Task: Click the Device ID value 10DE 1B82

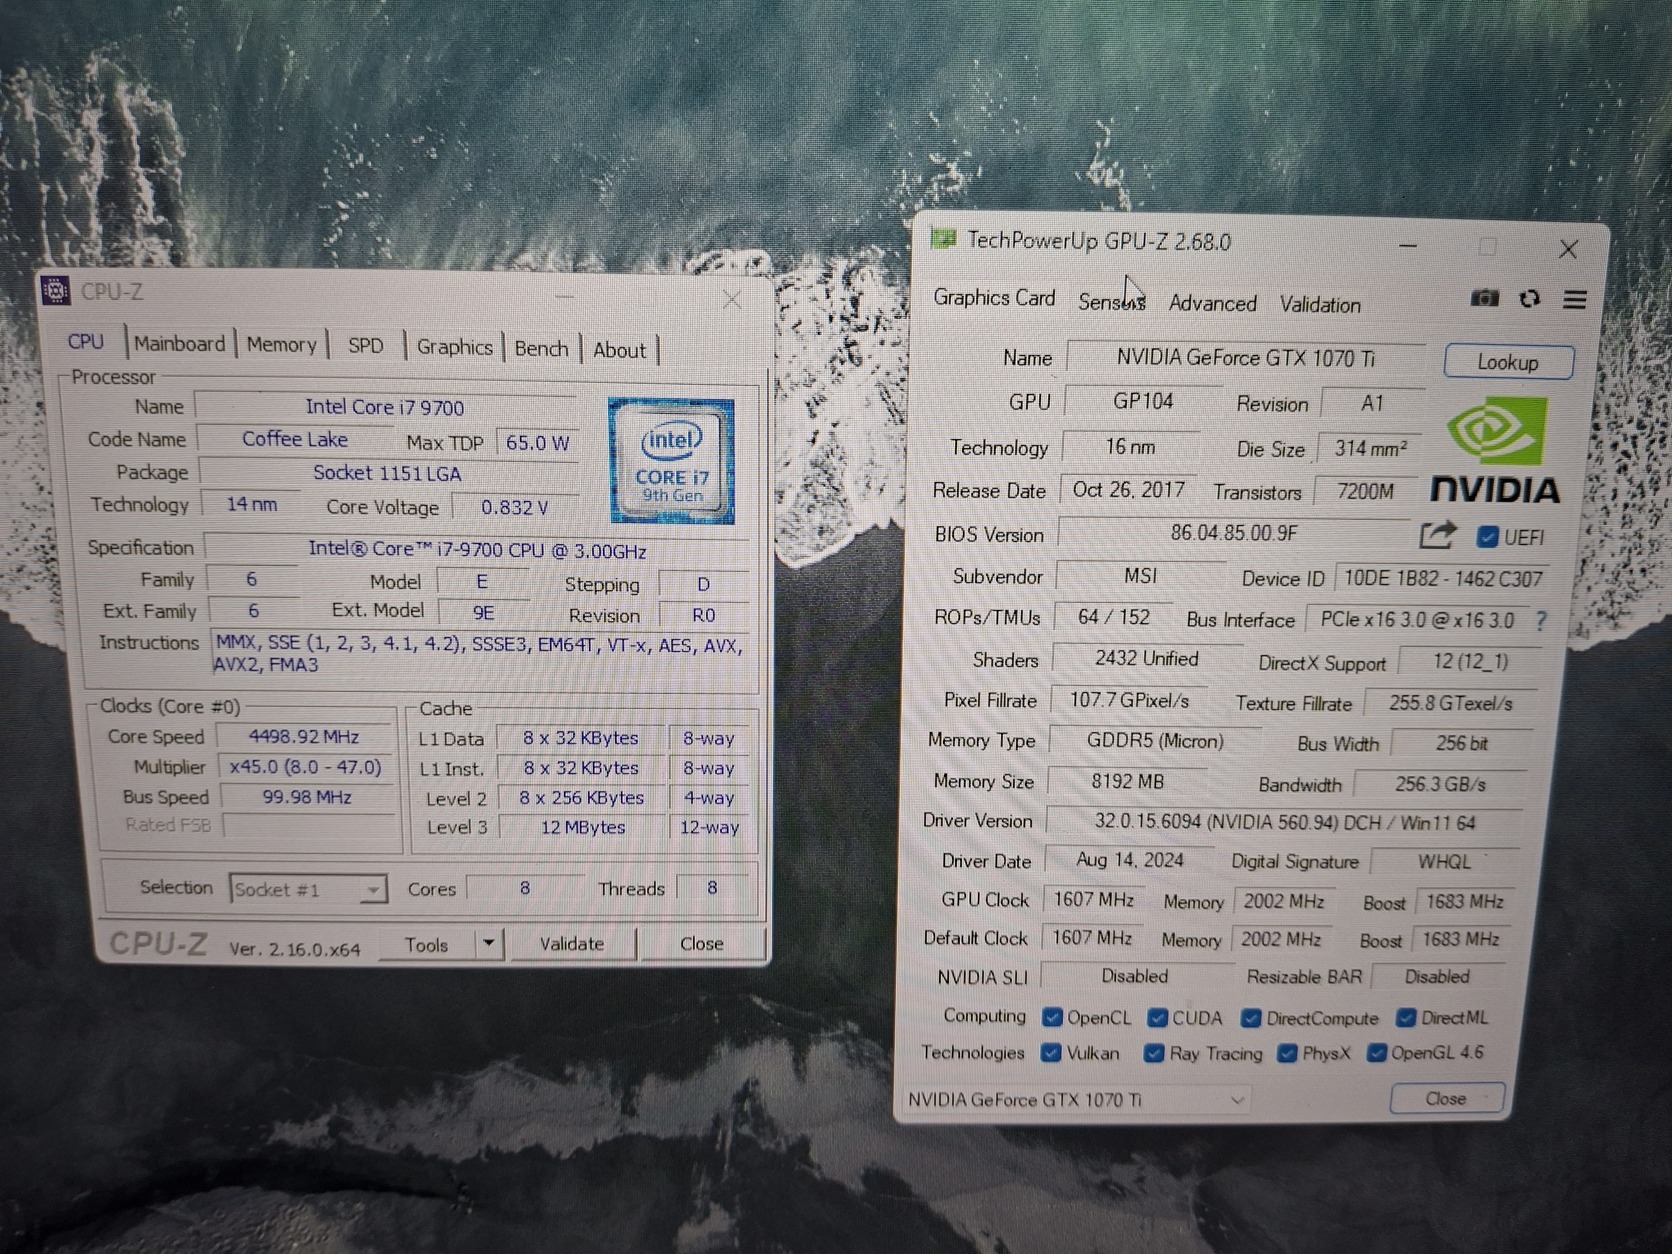Action: pos(1443,579)
